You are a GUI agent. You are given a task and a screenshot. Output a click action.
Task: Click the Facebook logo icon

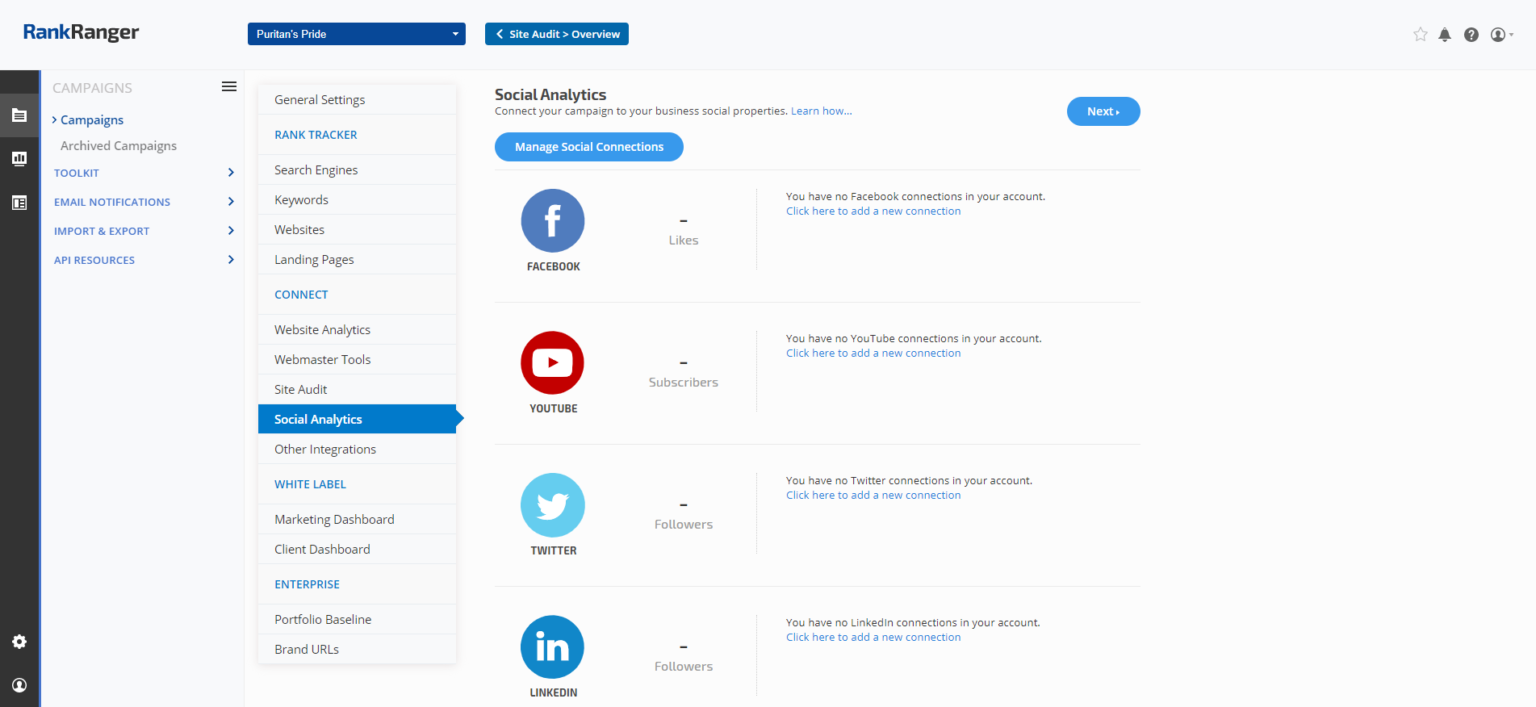tap(552, 221)
